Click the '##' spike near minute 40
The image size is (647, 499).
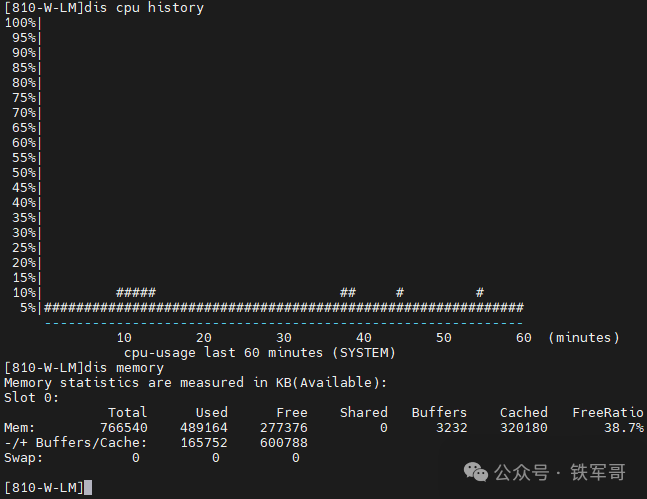(x=348, y=293)
